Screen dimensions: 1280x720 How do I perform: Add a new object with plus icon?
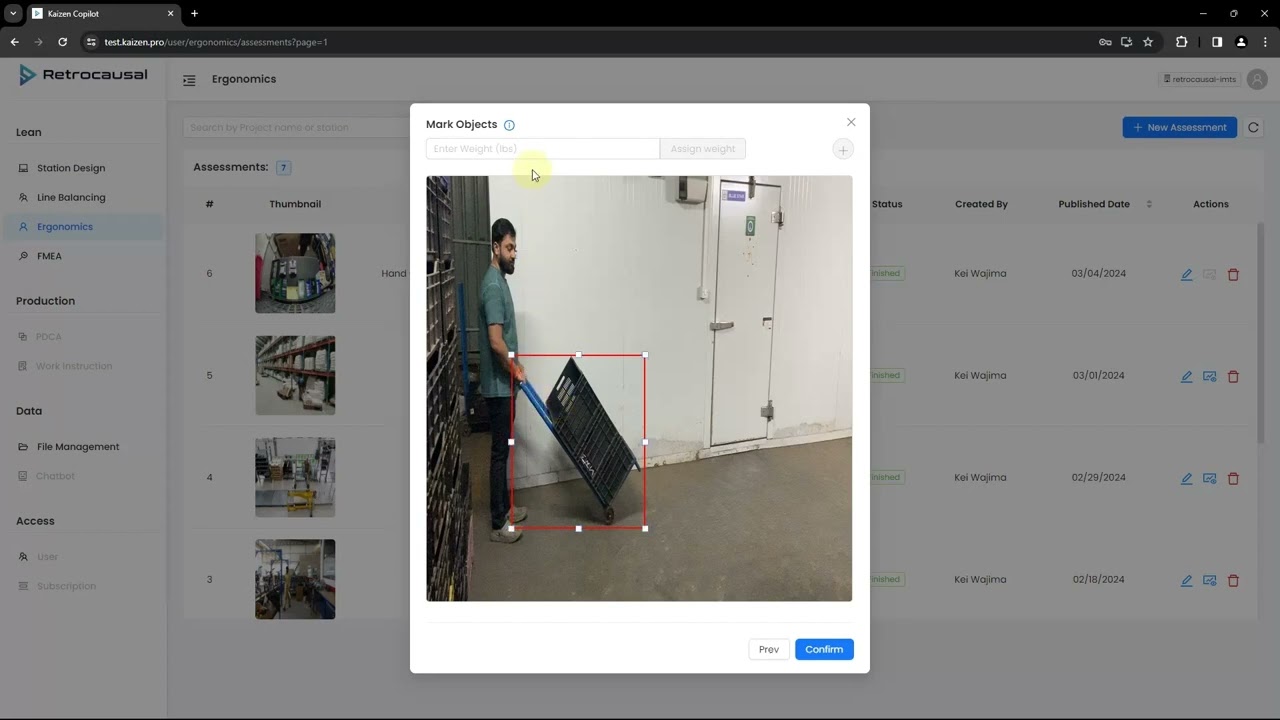(843, 149)
